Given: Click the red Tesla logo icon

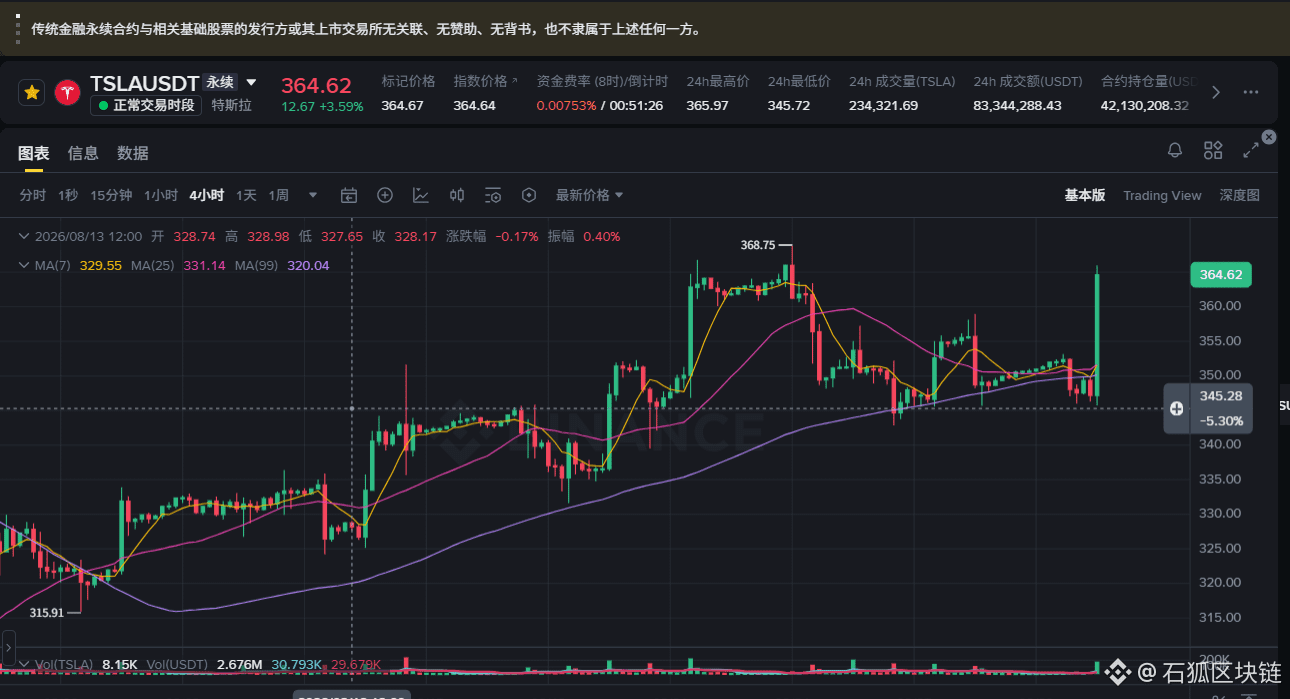Looking at the screenshot, I should (x=67, y=92).
